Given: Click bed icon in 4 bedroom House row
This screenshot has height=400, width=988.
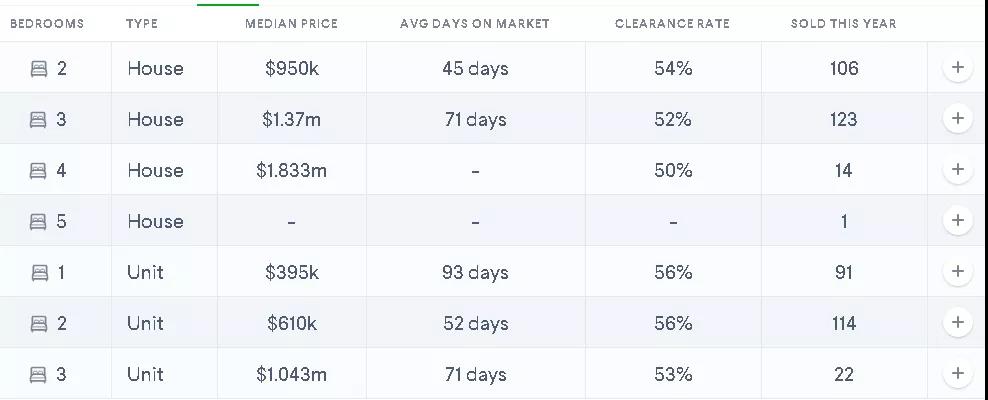Looking at the screenshot, I should click(39, 171).
